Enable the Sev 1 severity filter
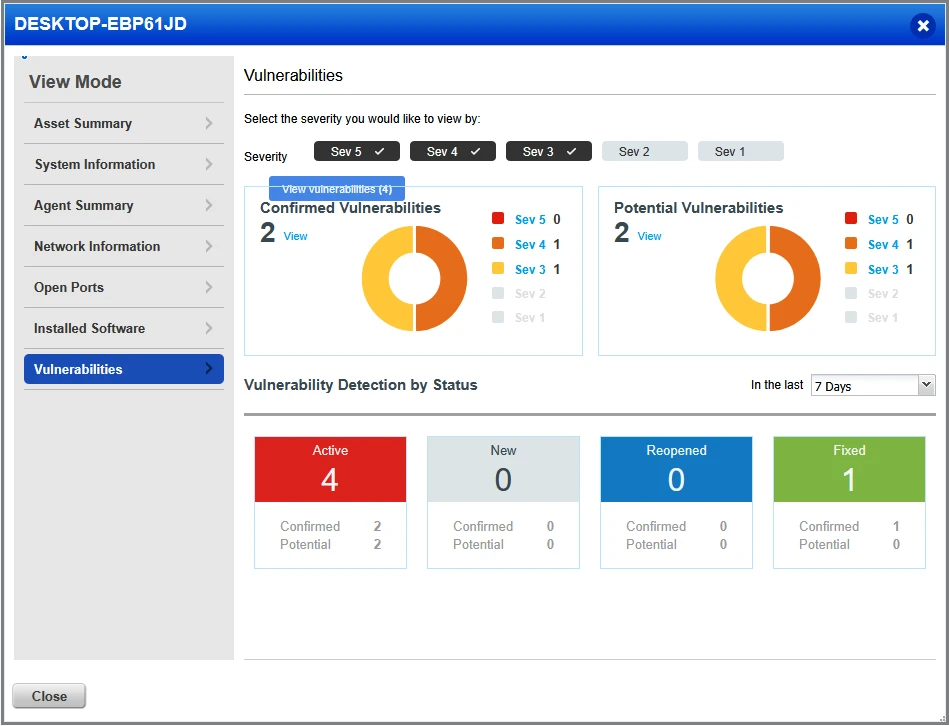Screen dimensions: 949x726 coord(741,151)
